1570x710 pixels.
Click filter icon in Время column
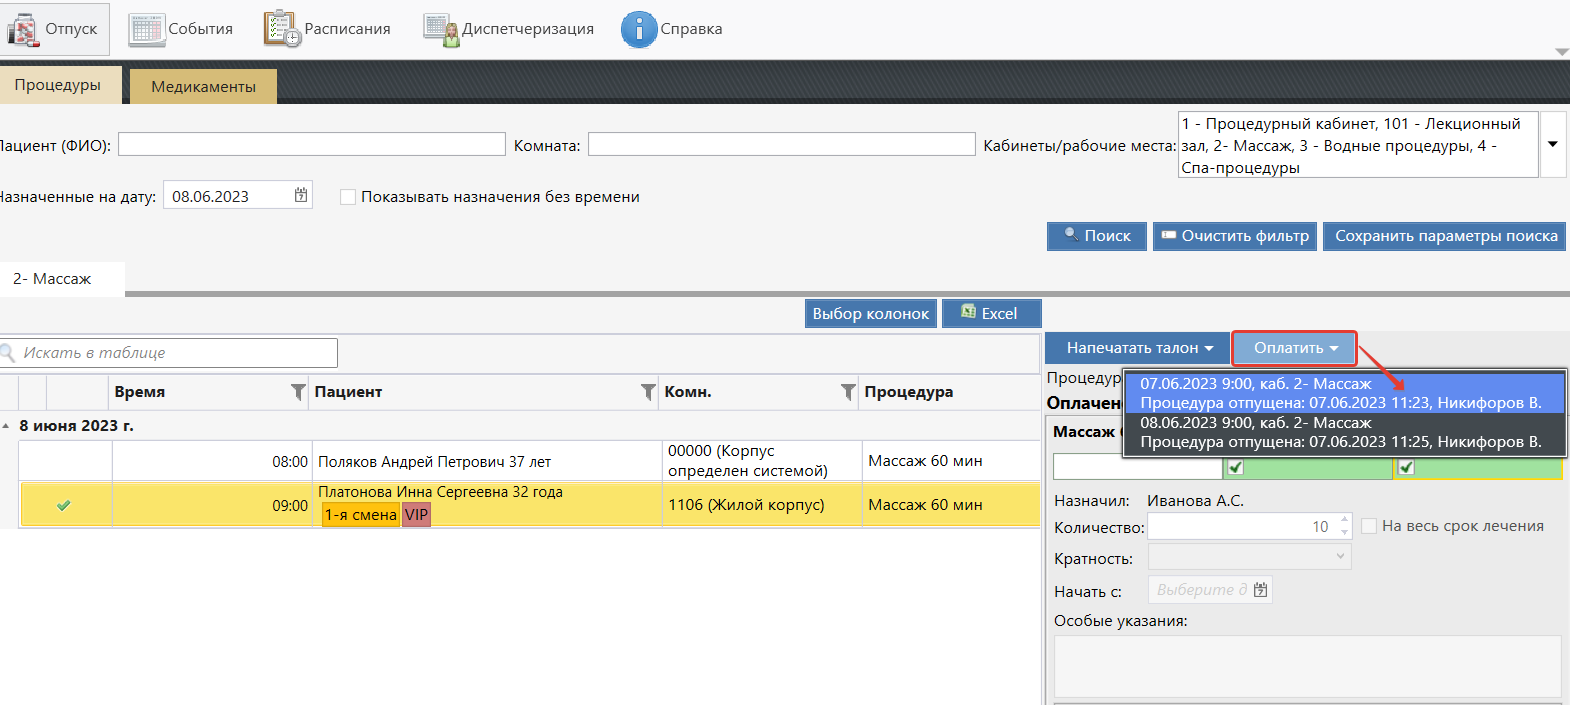[x=298, y=392]
